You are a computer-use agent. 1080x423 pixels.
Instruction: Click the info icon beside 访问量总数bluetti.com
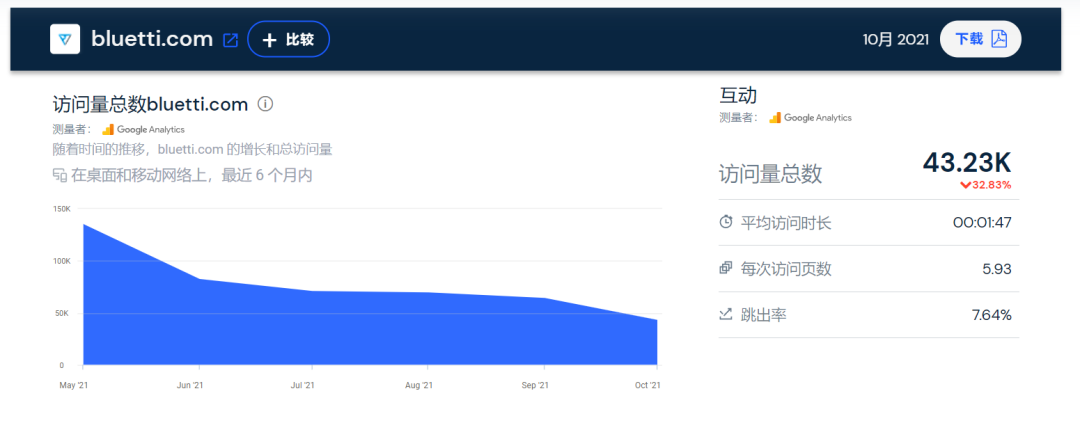click(265, 104)
